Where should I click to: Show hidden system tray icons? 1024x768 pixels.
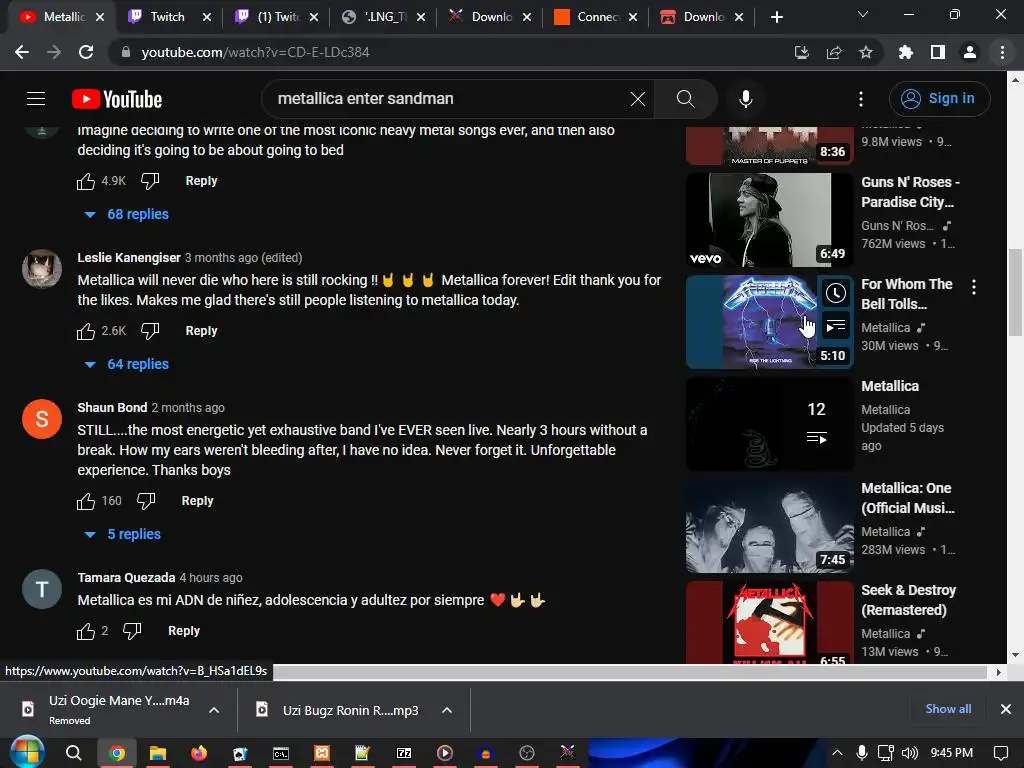(x=837, y=753)
